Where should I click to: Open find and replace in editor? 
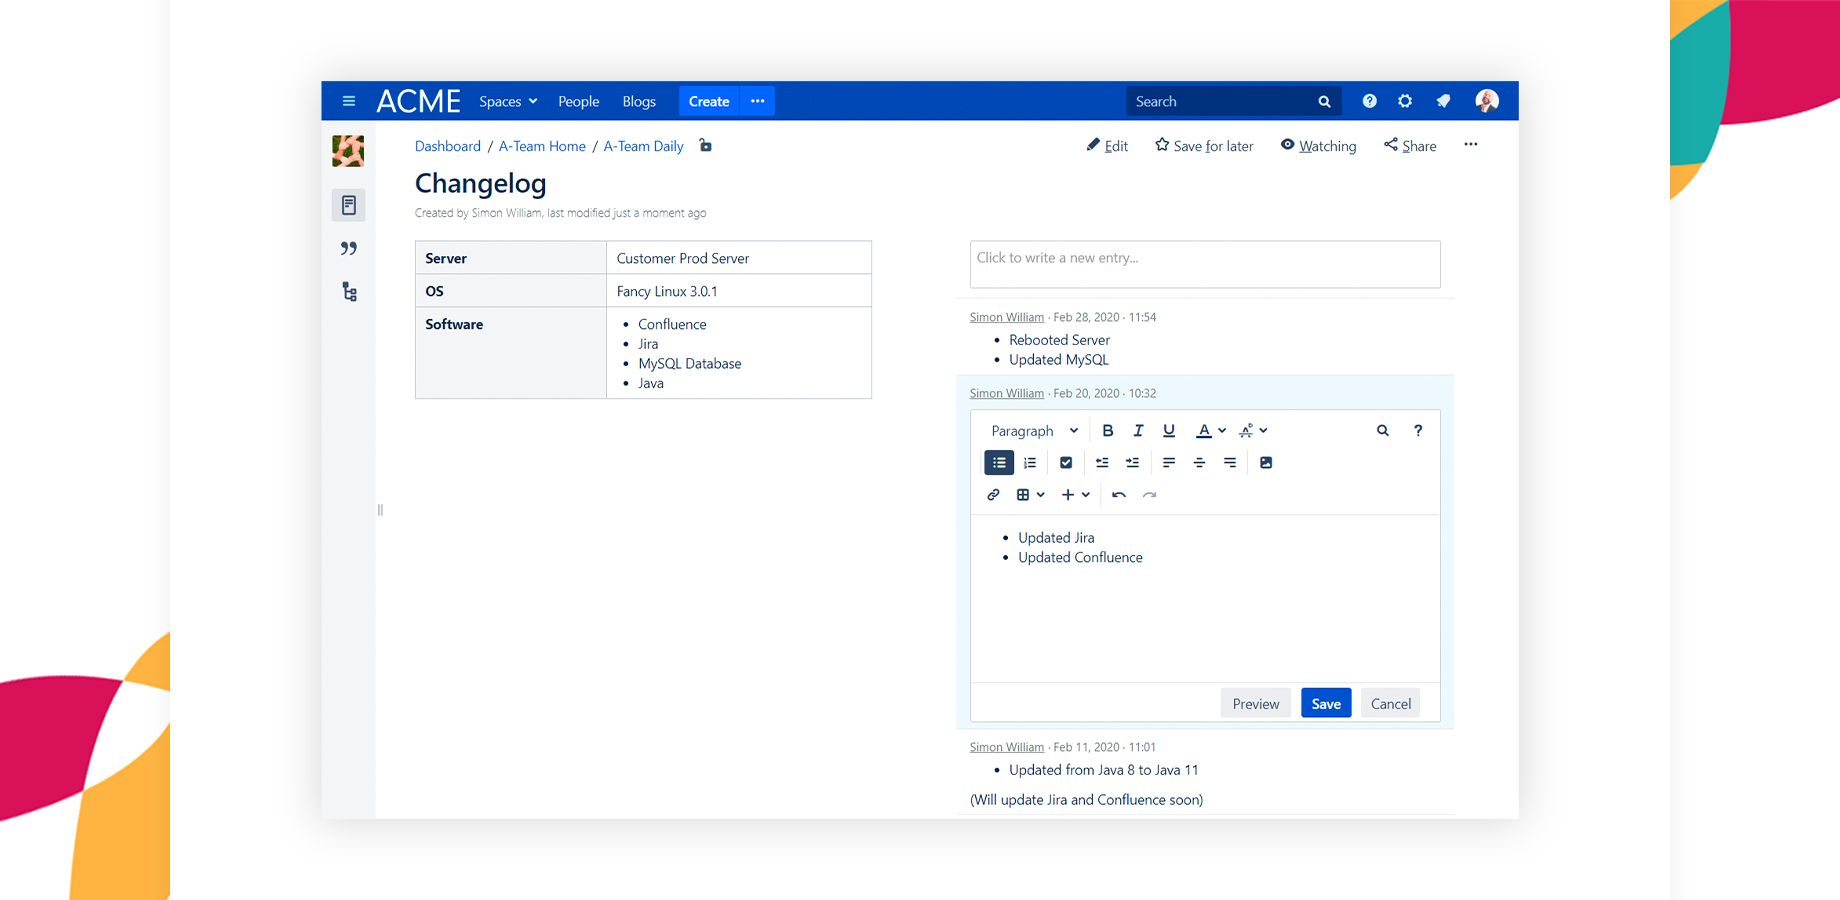tap(1382, 431)
